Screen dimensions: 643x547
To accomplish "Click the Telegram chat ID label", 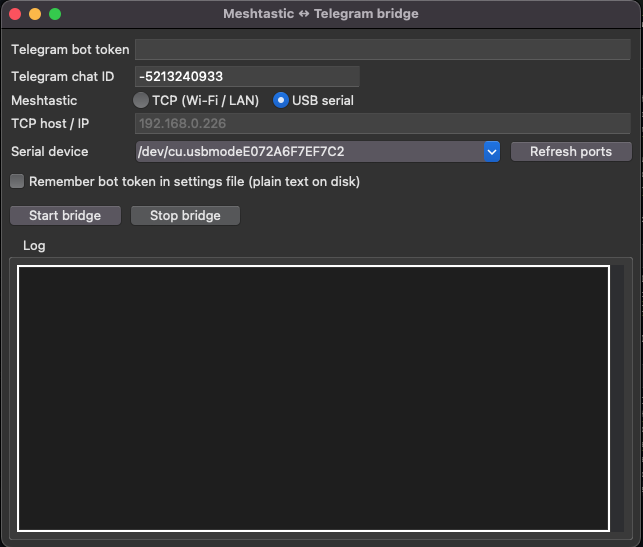I will [63, 77].
